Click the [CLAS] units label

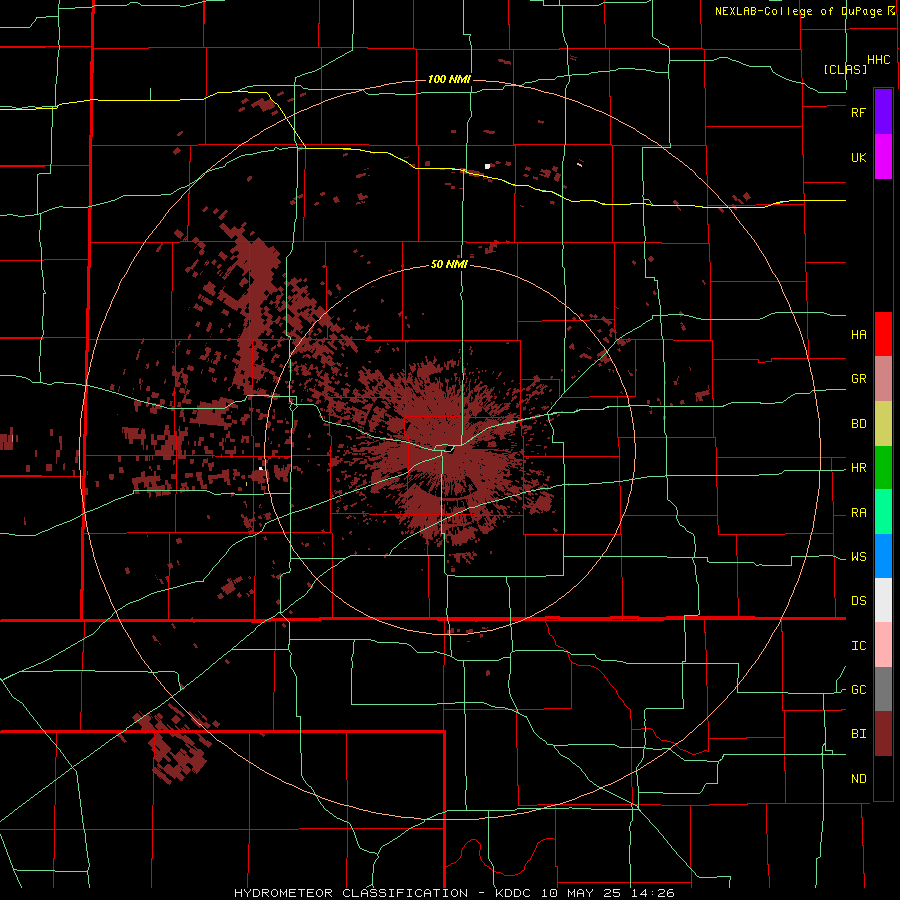[x=845, y=69]
